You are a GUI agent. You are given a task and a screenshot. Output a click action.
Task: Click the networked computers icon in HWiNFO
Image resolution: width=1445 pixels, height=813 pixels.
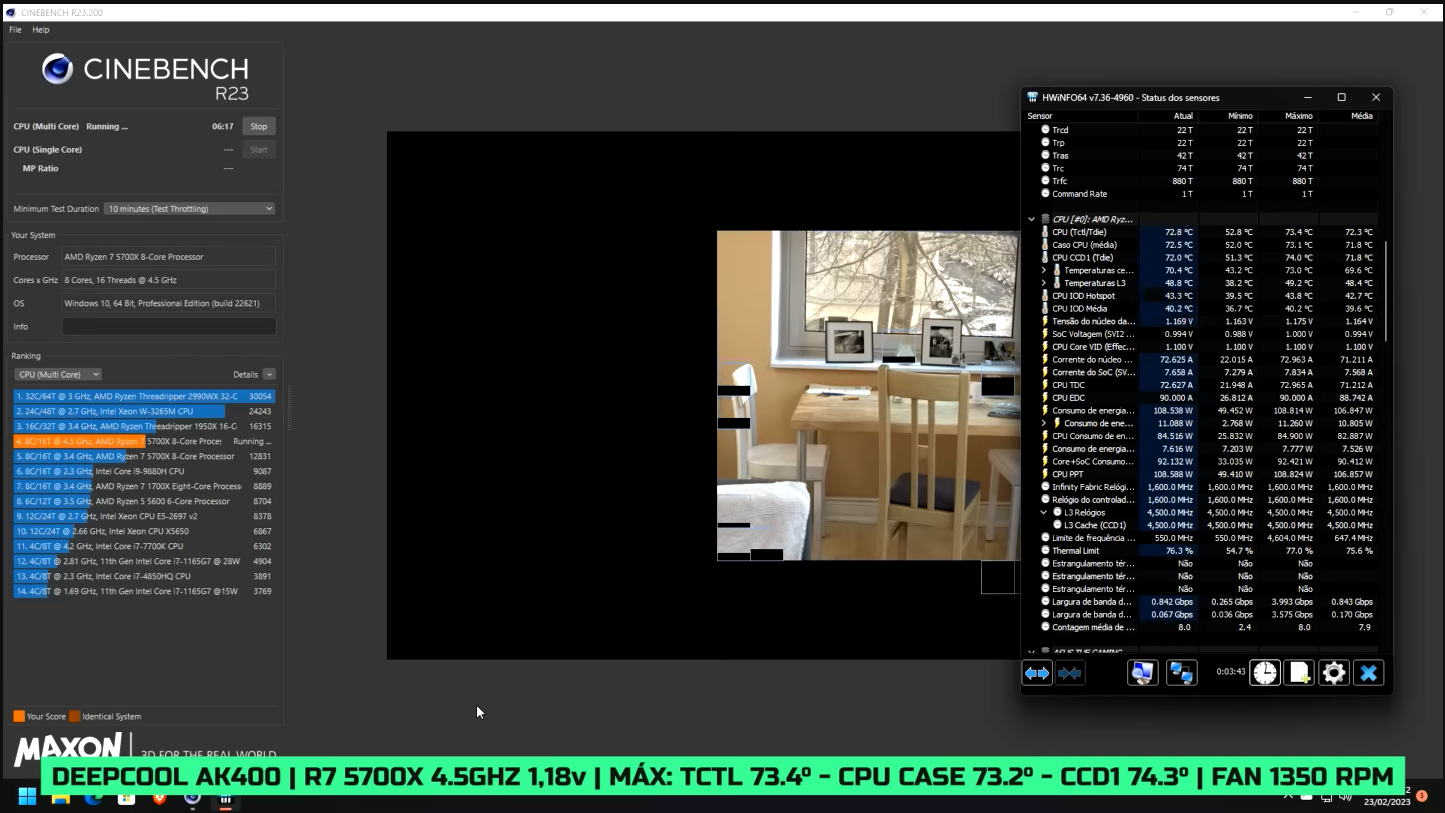click(x=1181, y=673)
